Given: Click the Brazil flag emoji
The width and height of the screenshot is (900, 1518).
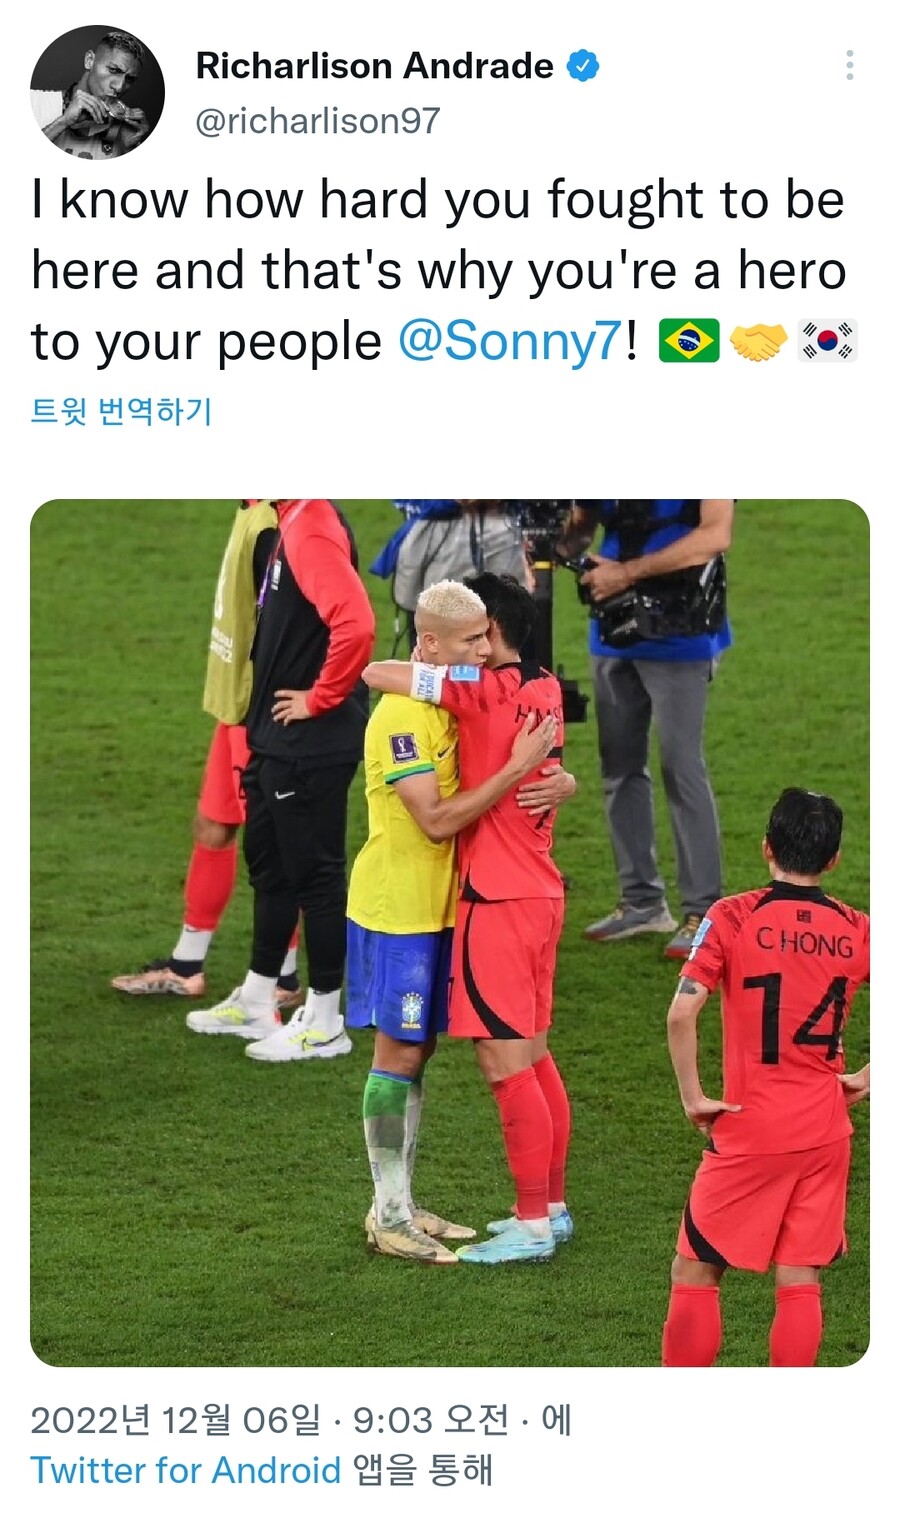Looking at the screenshot, I should point(689,341).
